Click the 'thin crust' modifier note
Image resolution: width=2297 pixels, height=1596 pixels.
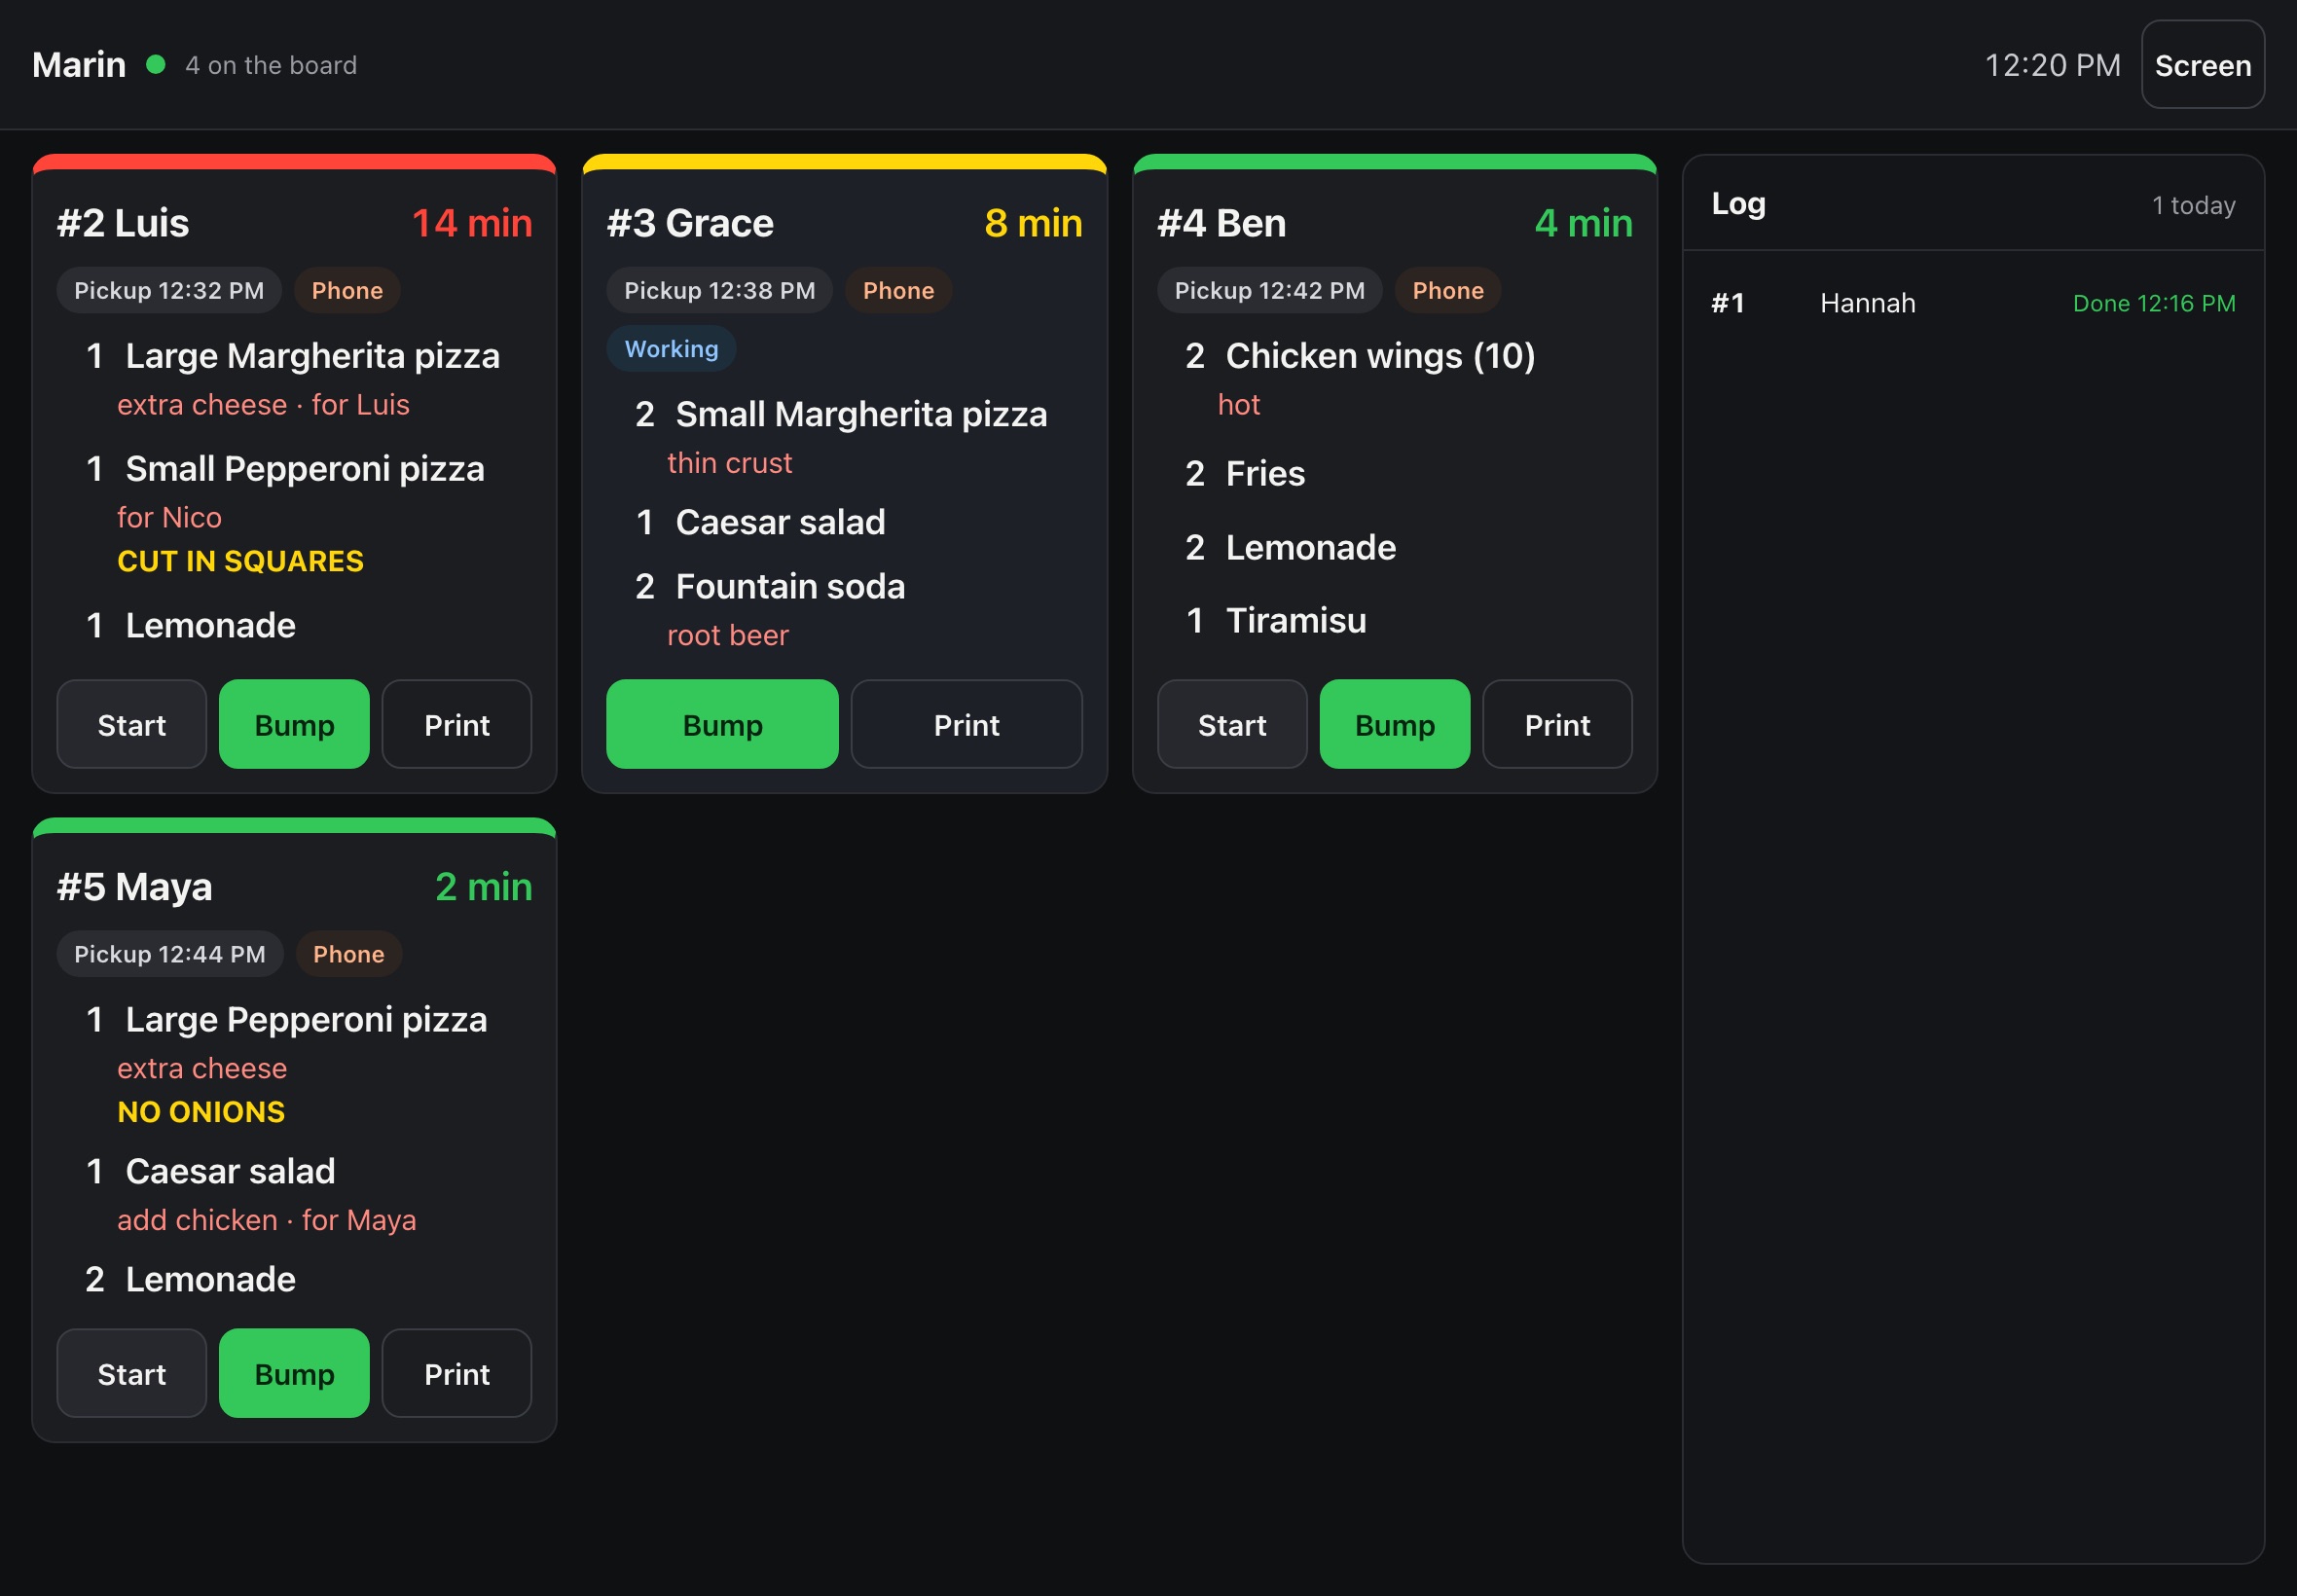tap(729, 463)
